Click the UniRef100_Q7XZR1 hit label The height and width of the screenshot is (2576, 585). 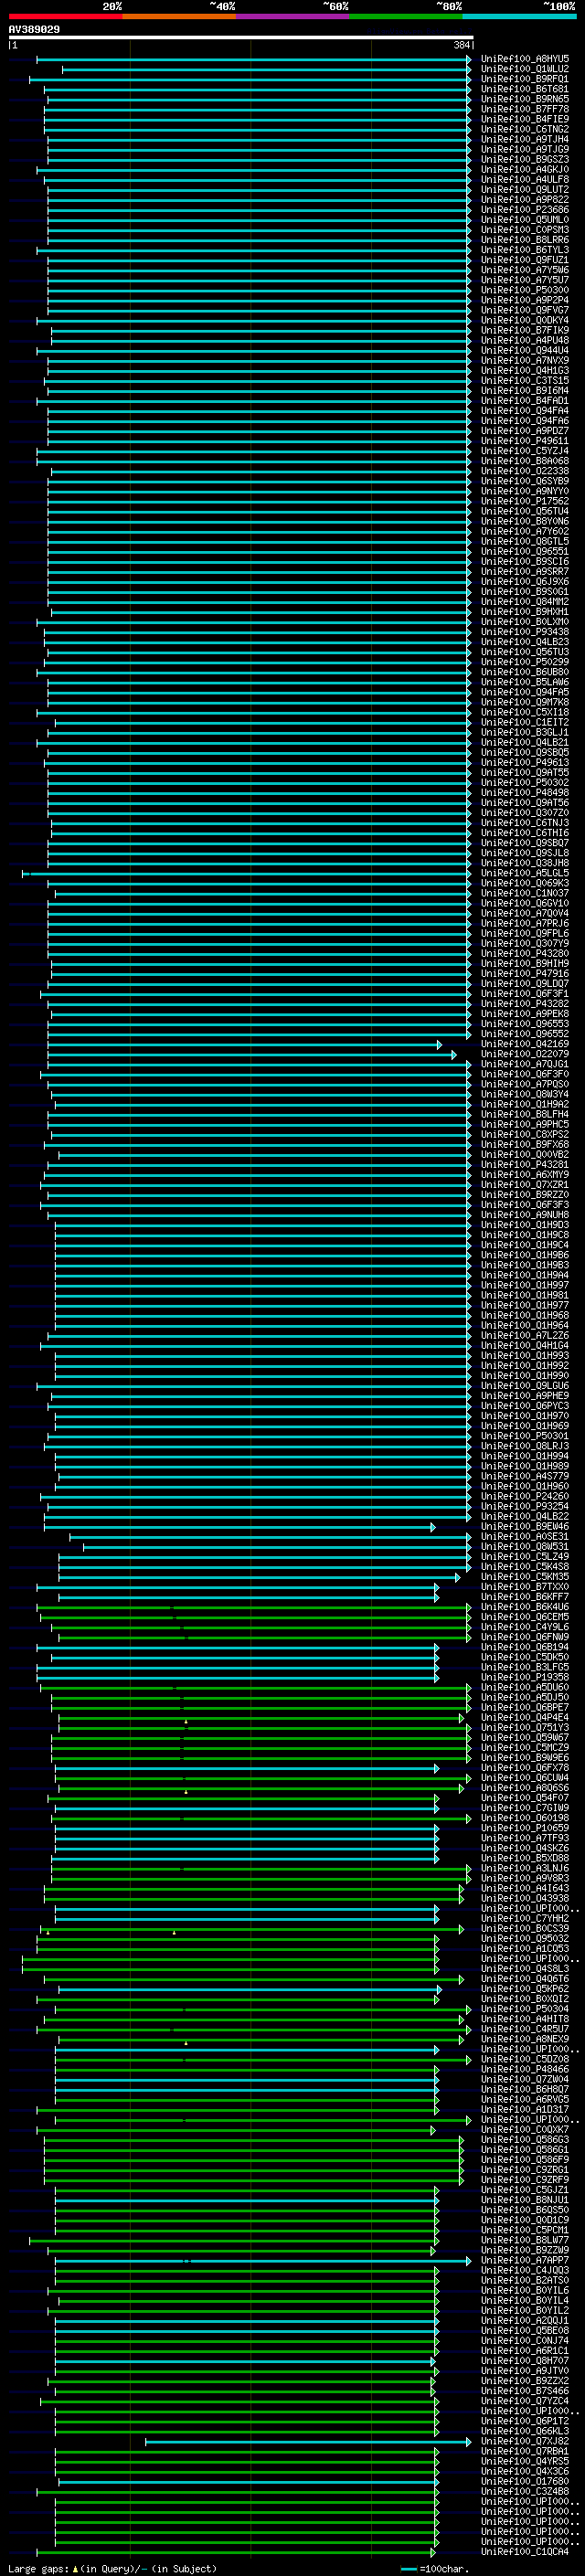[525, 1185]
